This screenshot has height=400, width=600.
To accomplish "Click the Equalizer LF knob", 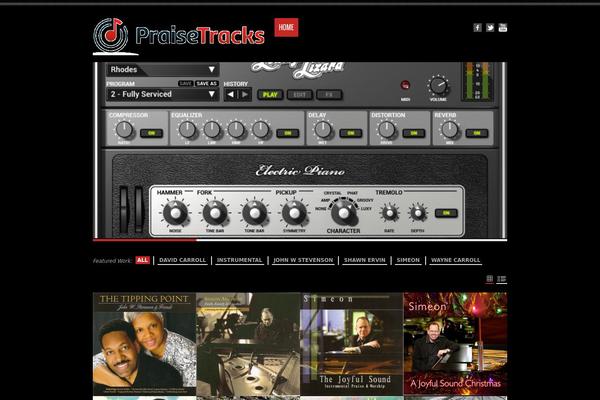I will (187, 130).
